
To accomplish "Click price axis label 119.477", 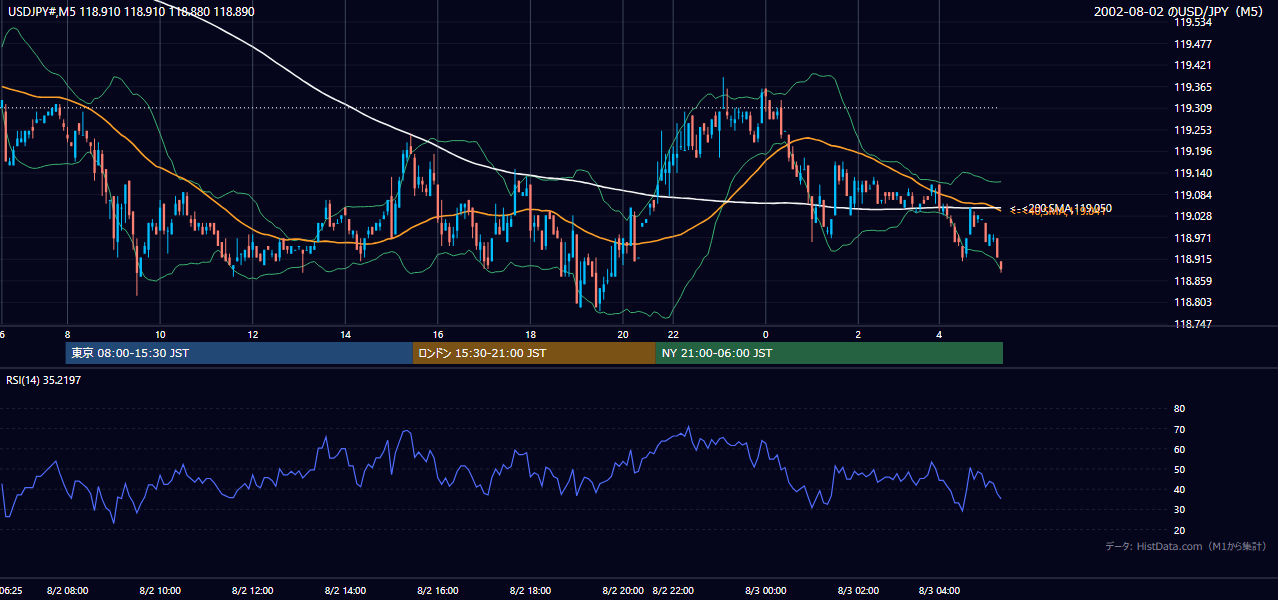I will pos(1194,44).
